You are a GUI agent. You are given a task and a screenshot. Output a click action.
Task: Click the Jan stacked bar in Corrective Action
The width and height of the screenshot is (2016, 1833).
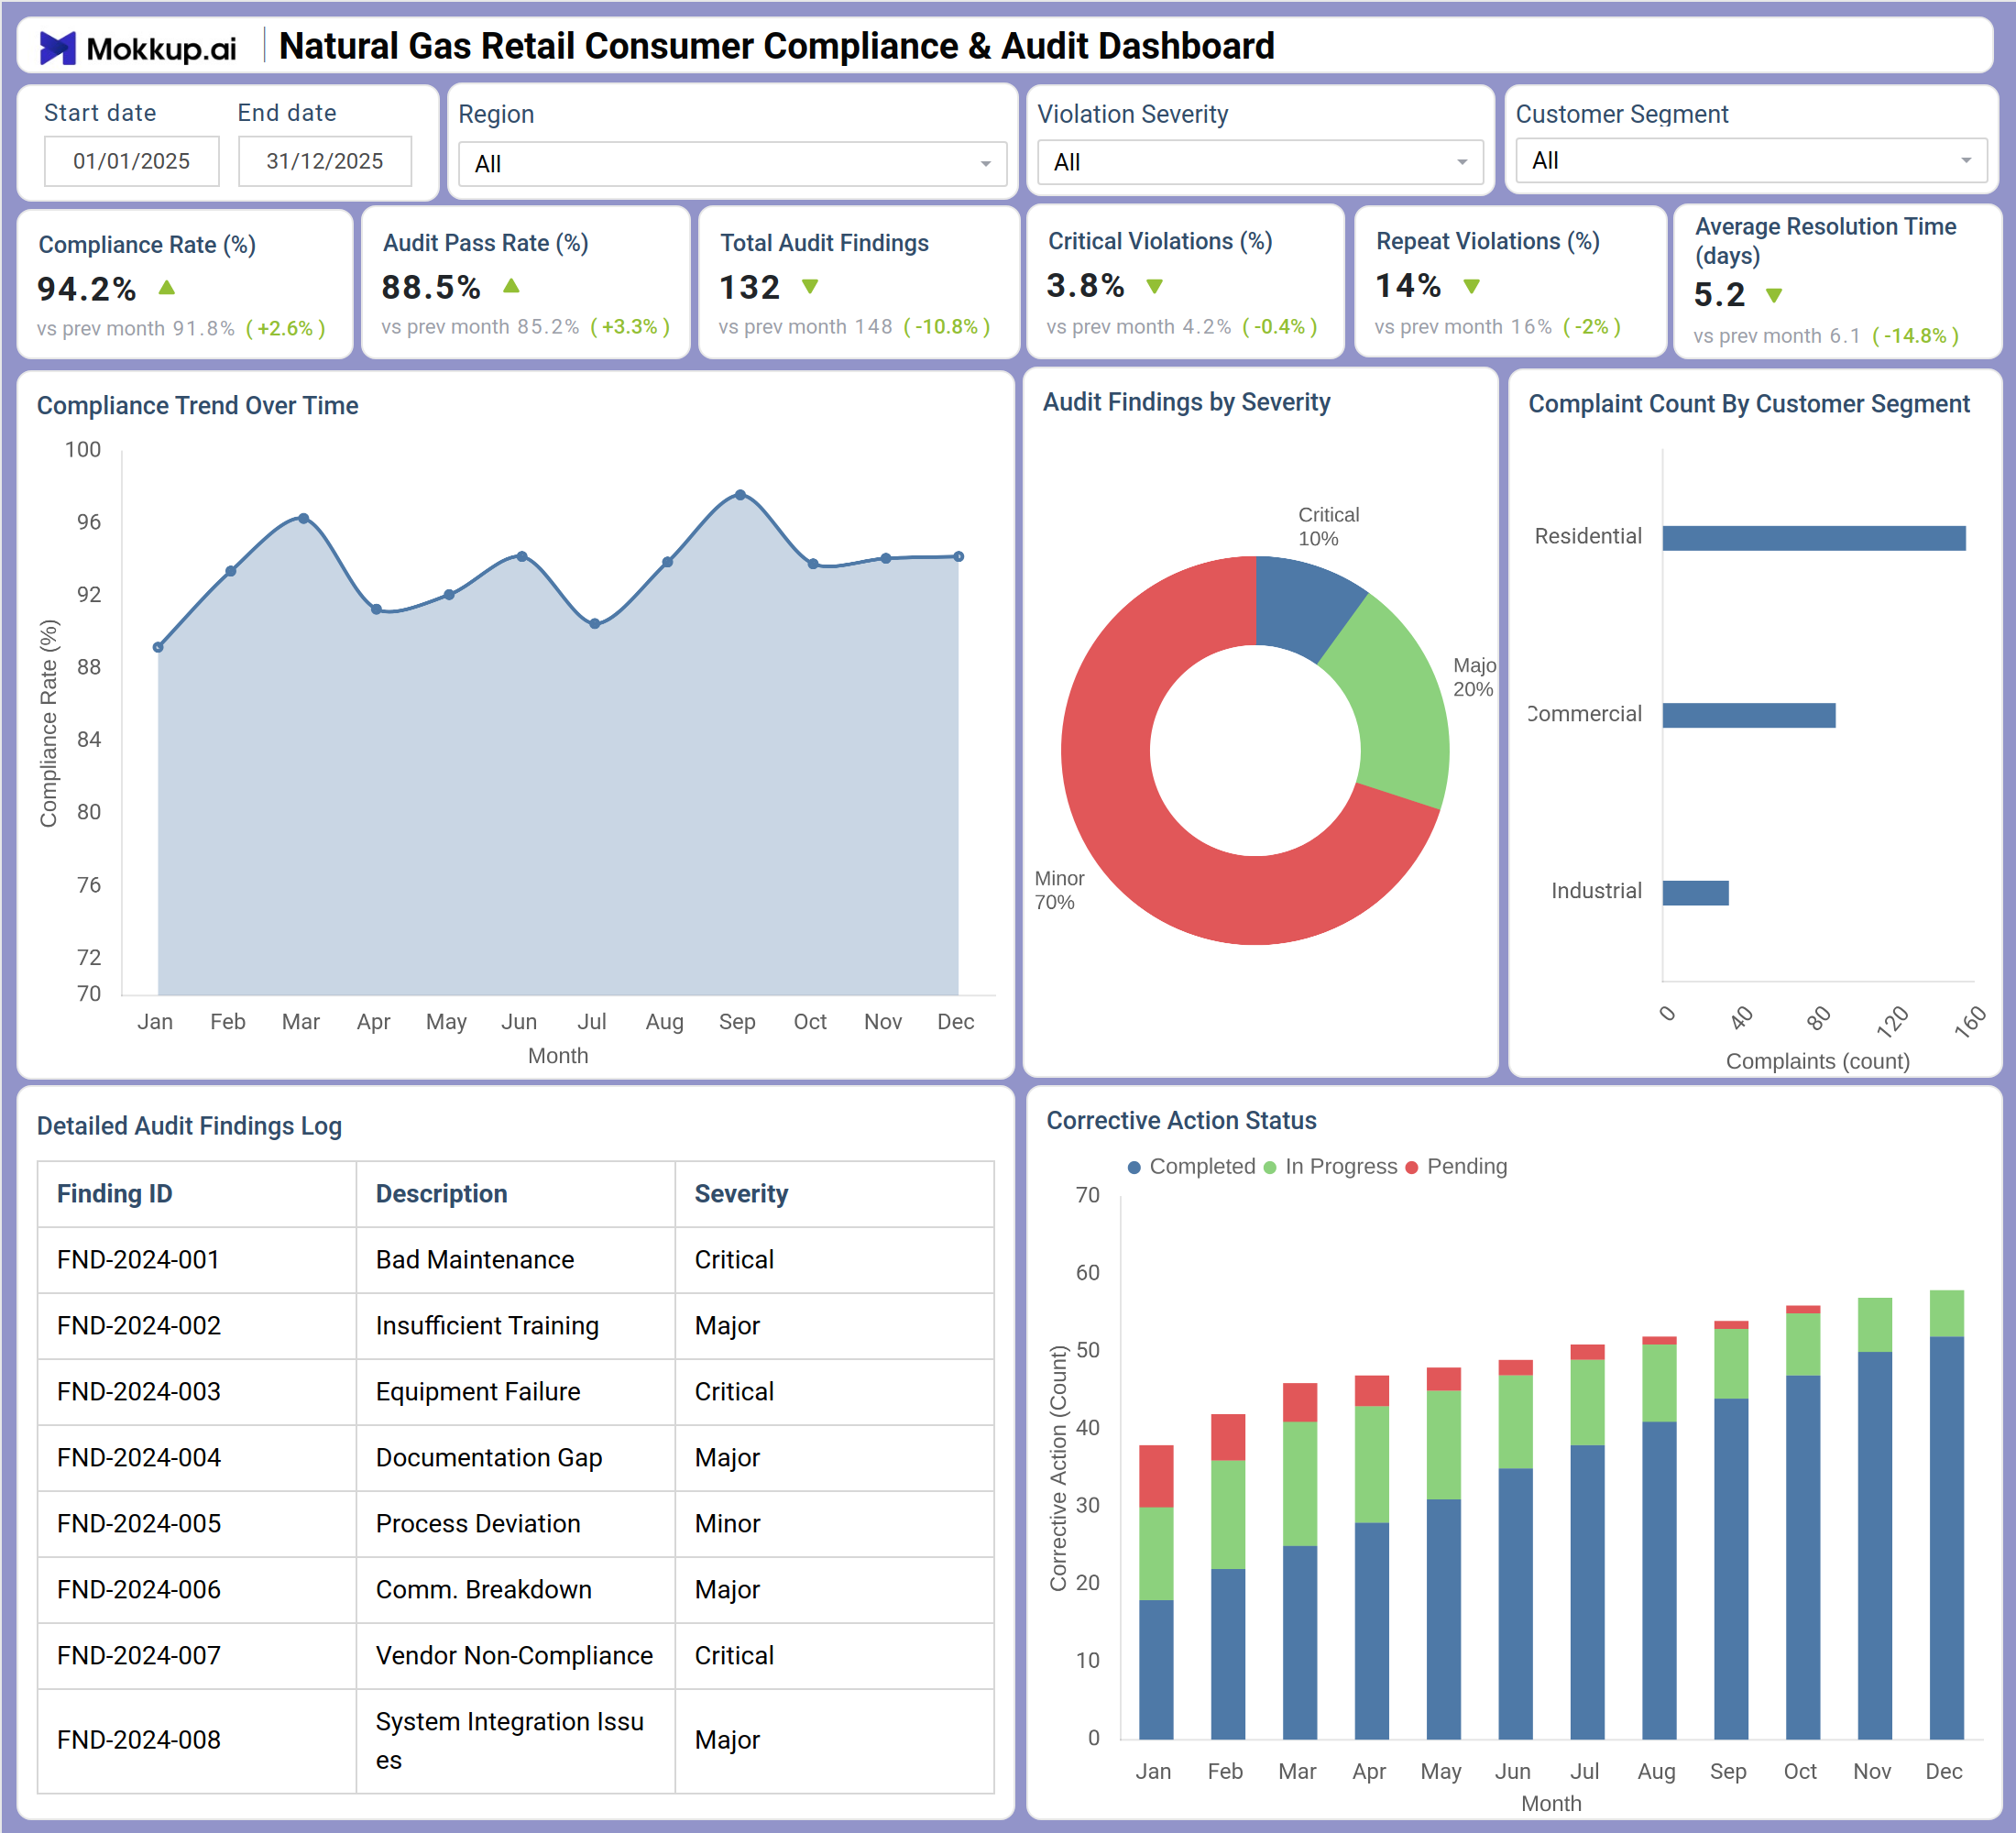coord(1156,1592)
